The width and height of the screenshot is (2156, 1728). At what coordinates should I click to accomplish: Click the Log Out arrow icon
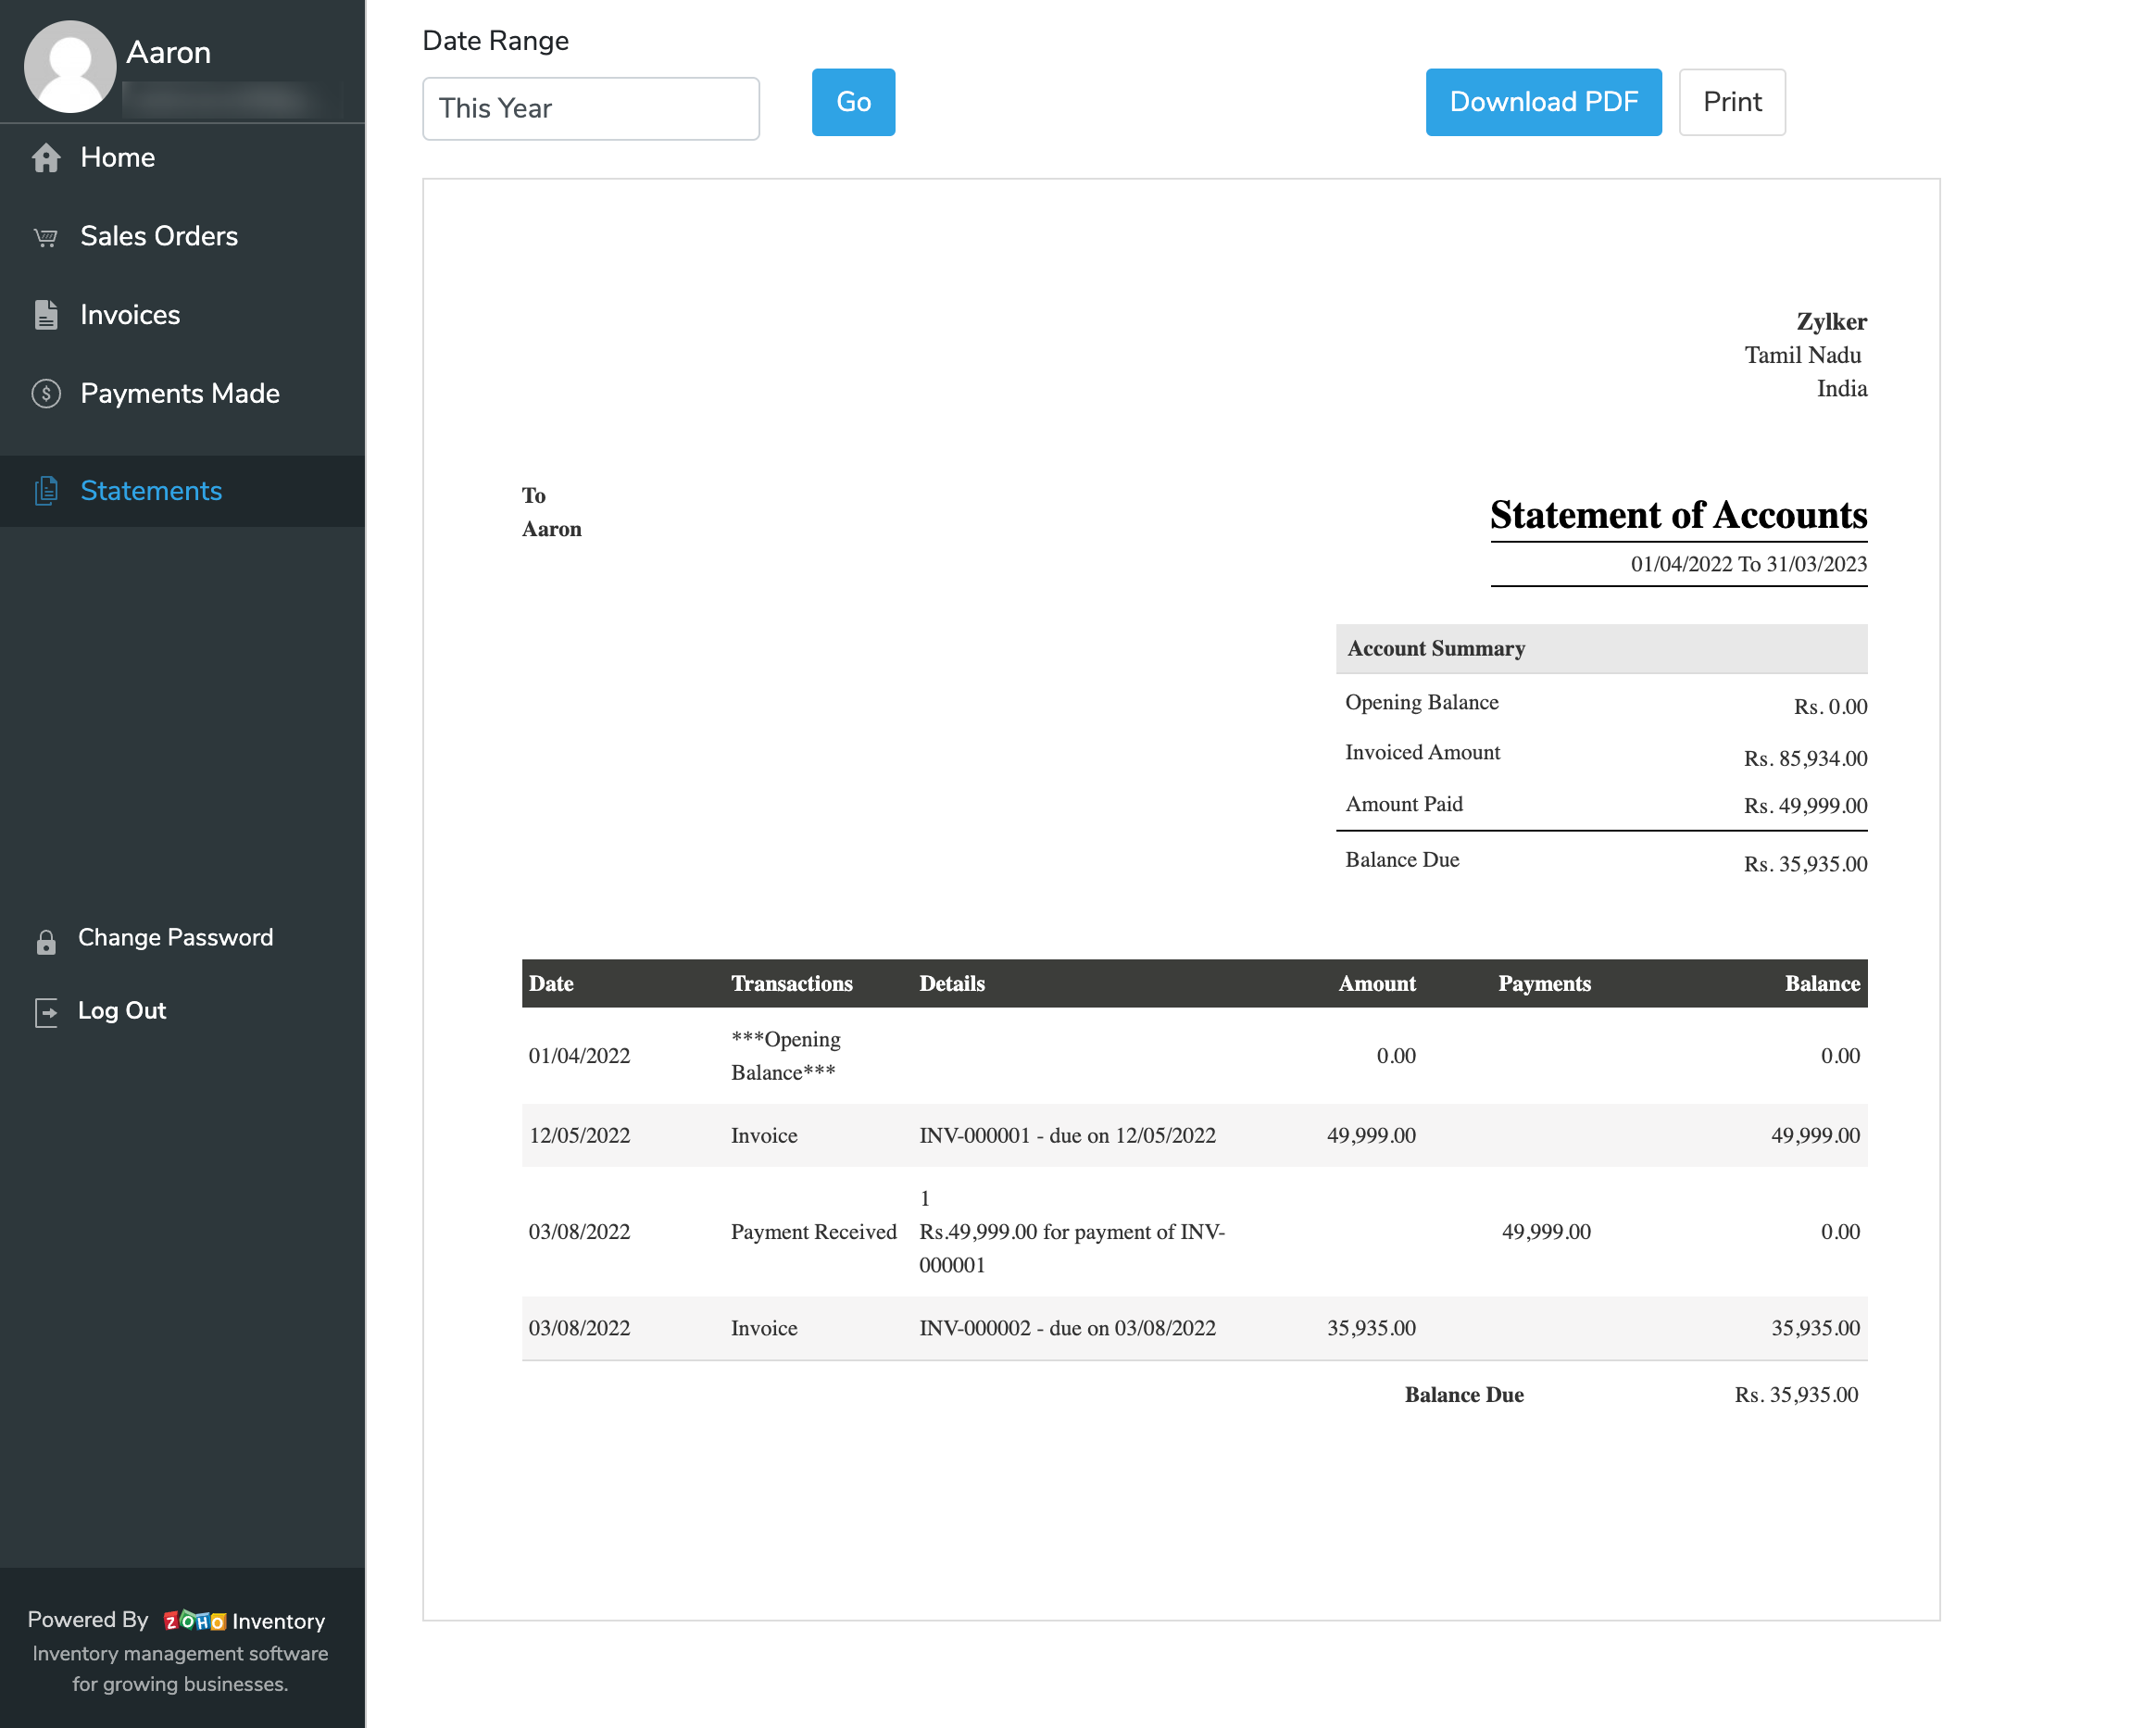coord(46,1012)
